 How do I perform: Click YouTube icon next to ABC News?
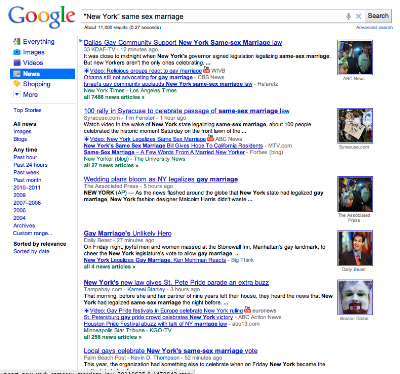click(210, 138)
